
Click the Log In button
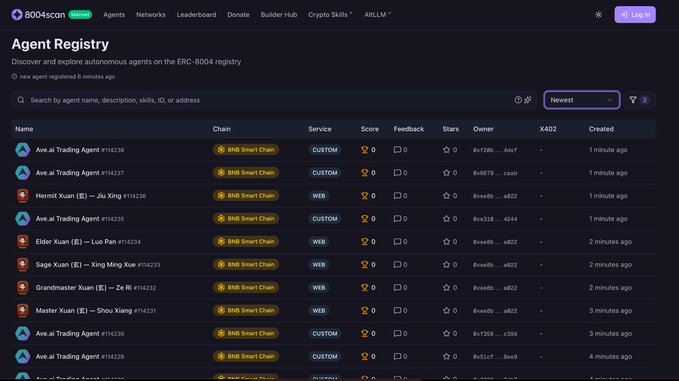[635, 15]
